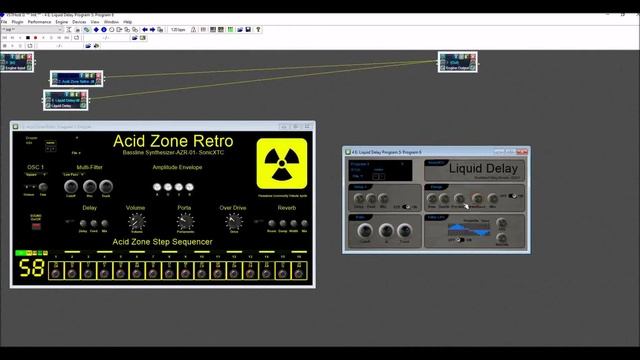Click the 120 bpm tempo field
This screenshot has width=640, height=360.
coord(178,30)
